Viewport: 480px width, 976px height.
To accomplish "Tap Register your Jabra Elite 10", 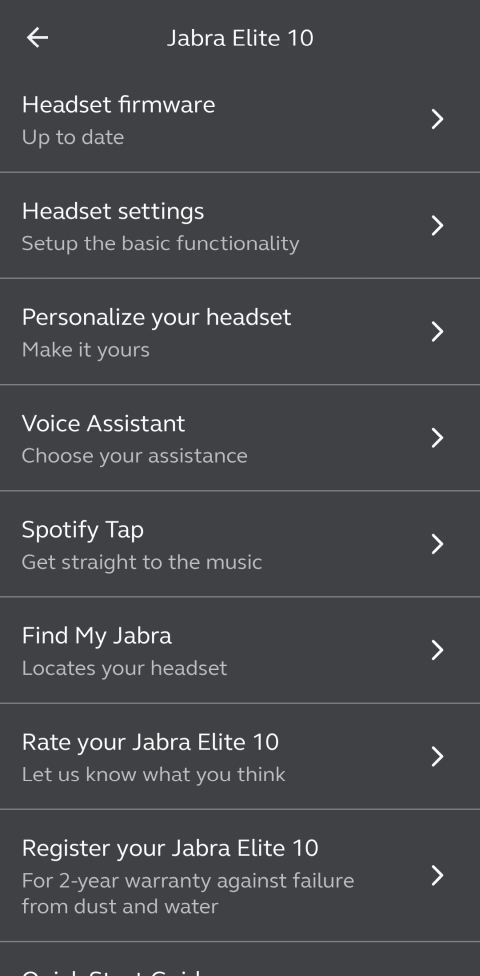I will click(x=240, y=875).
